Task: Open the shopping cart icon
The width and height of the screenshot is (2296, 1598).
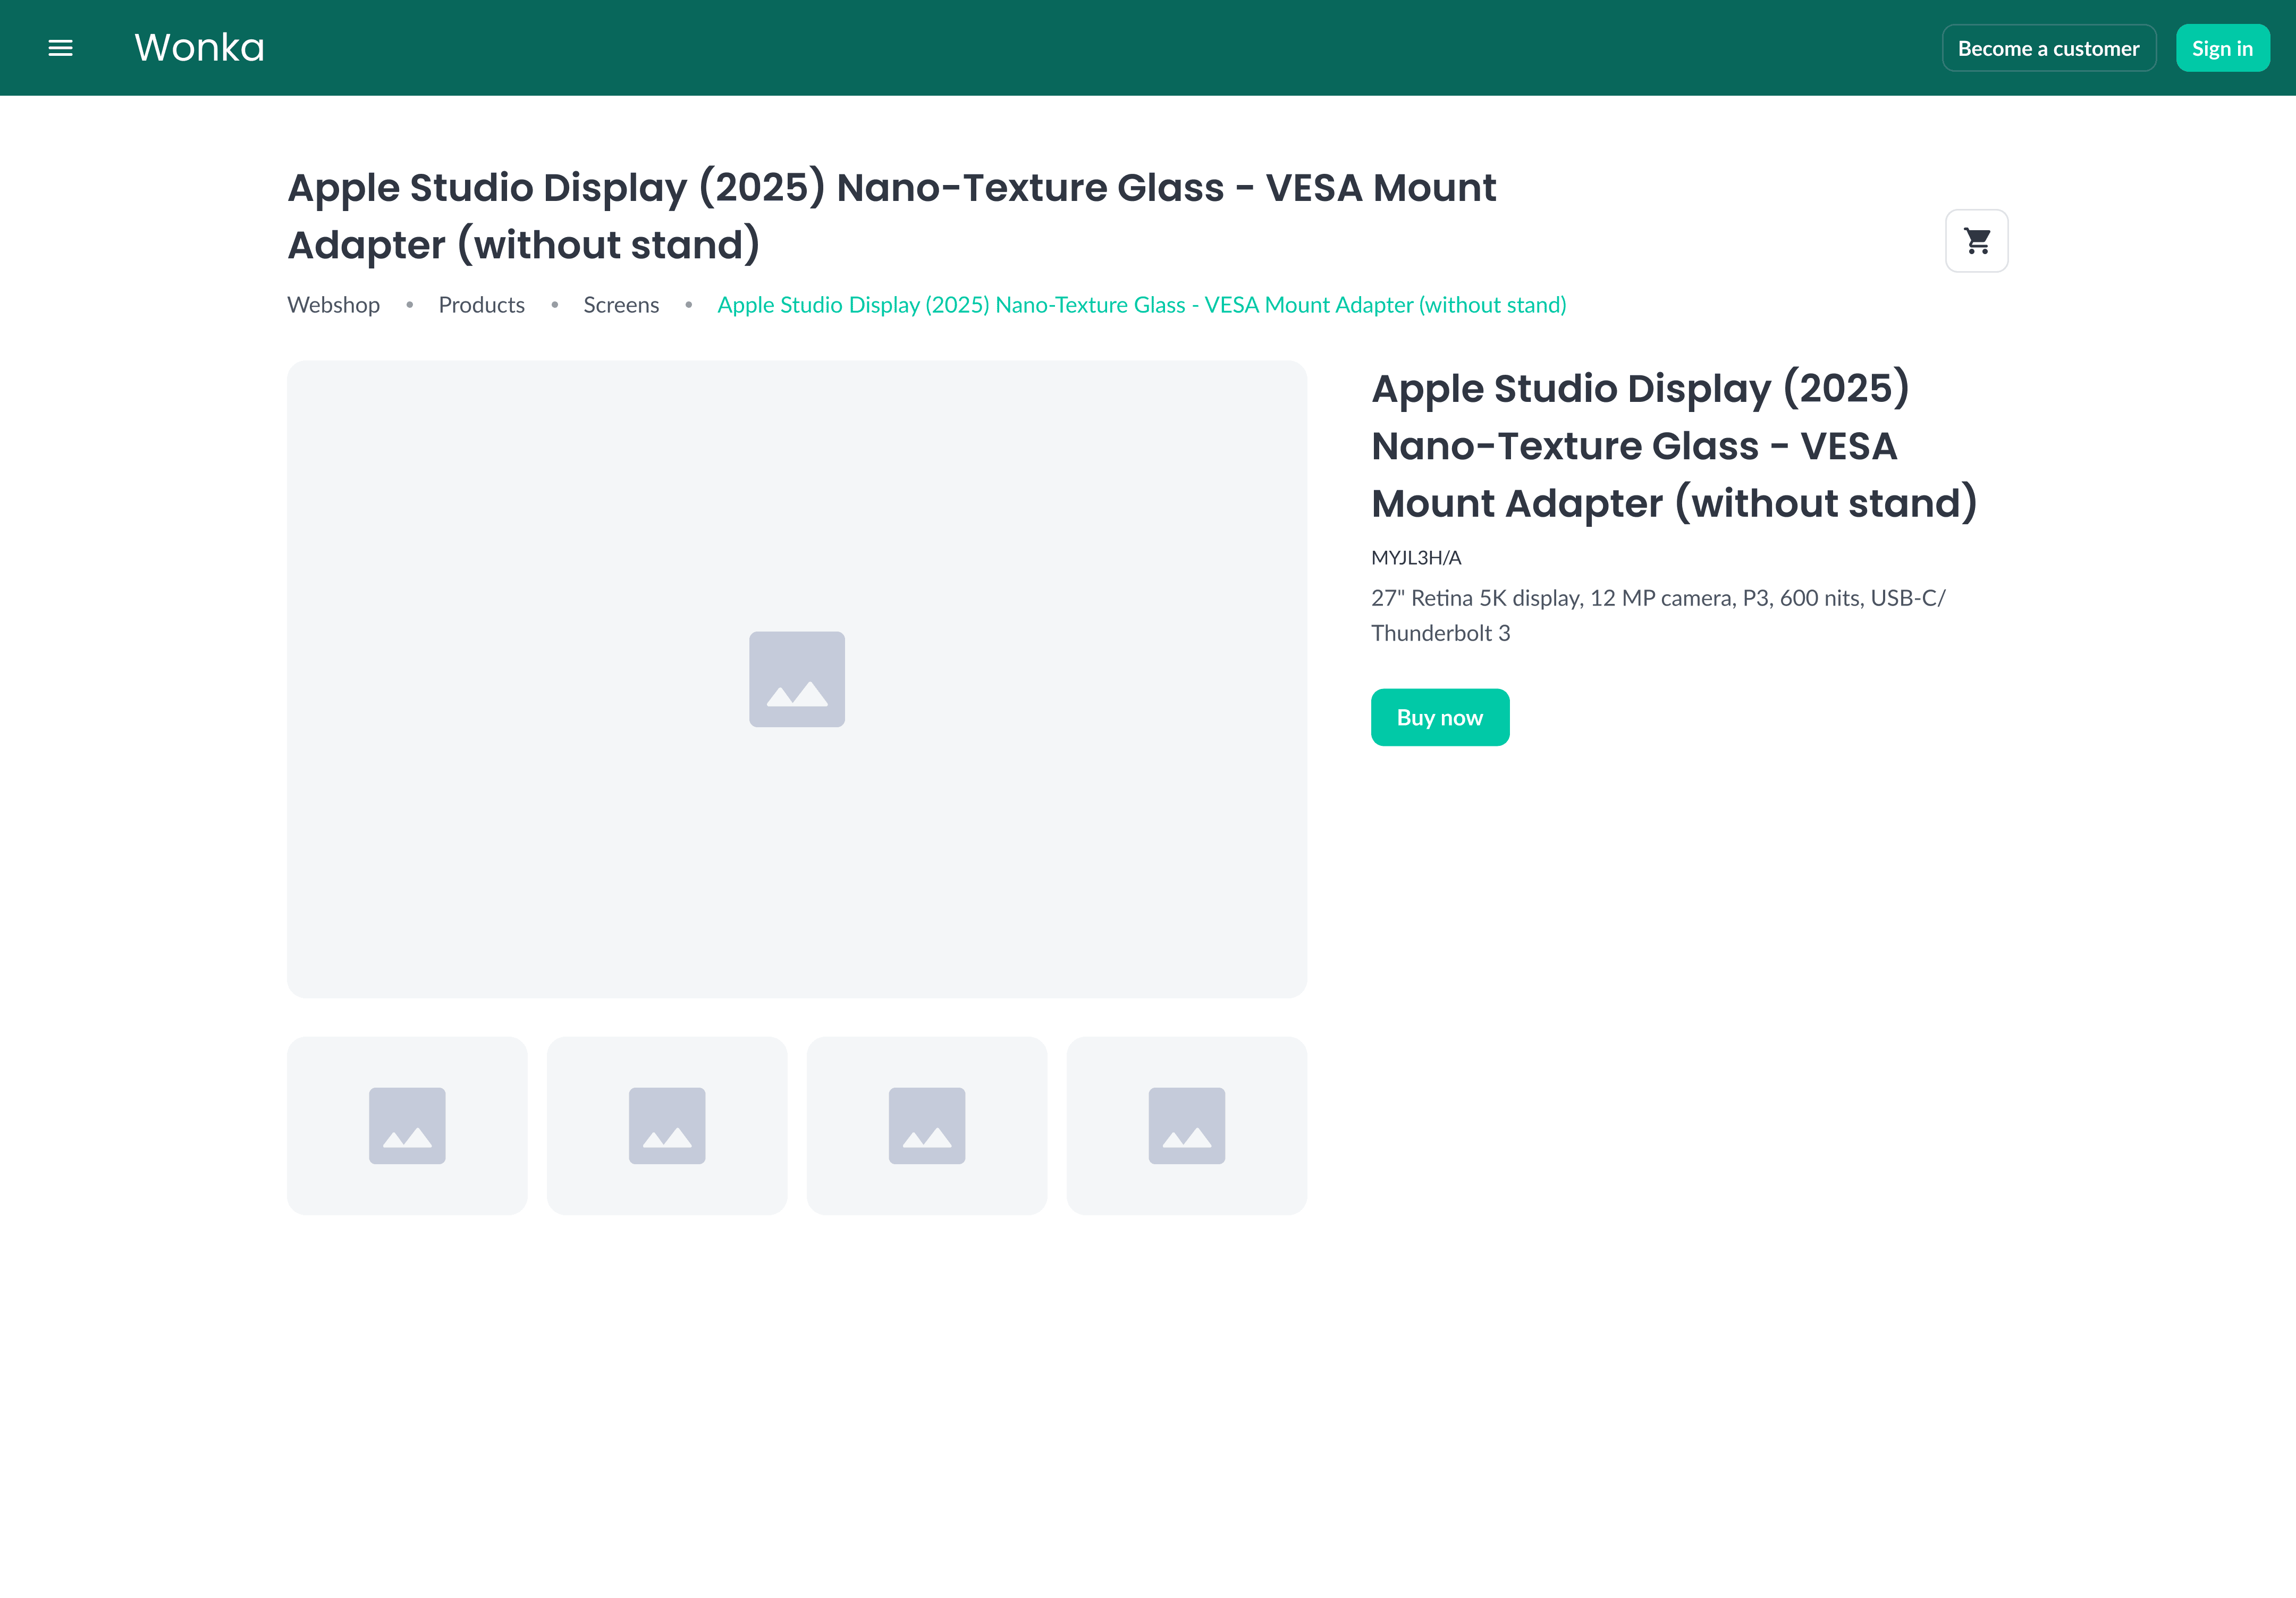Action: coord(1976,241)
